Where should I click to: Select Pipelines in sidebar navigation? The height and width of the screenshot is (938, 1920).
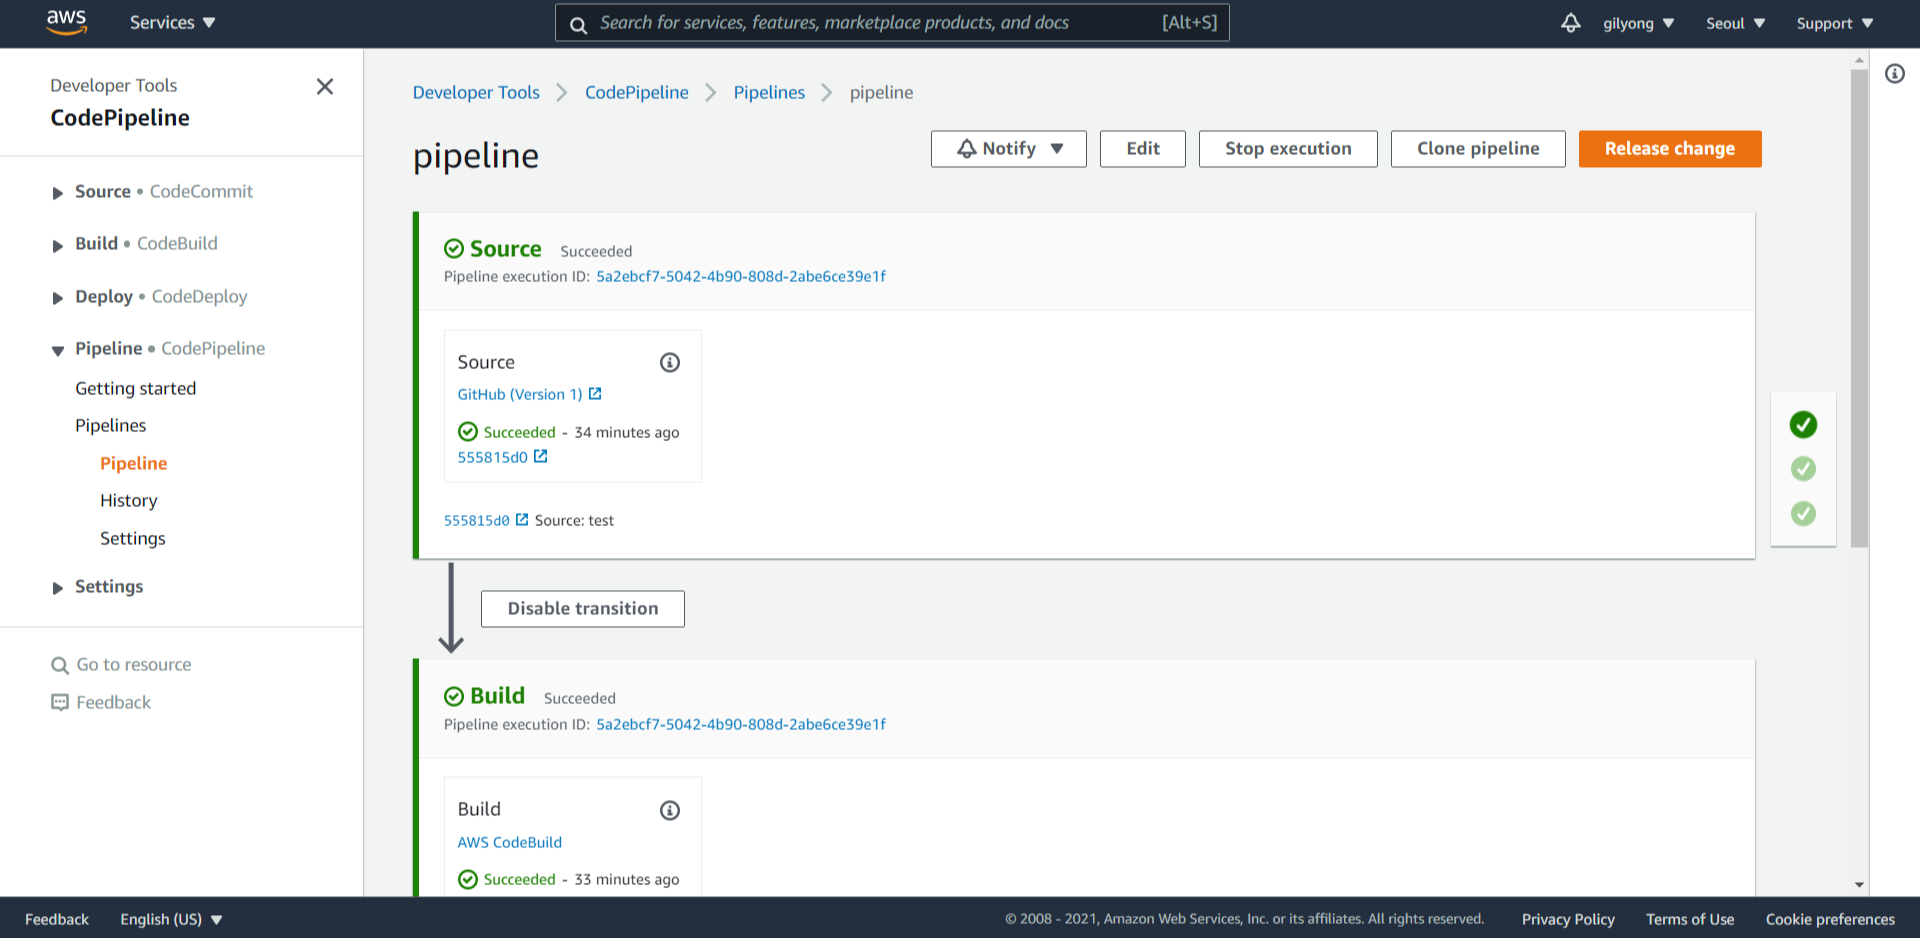[111, 425]
